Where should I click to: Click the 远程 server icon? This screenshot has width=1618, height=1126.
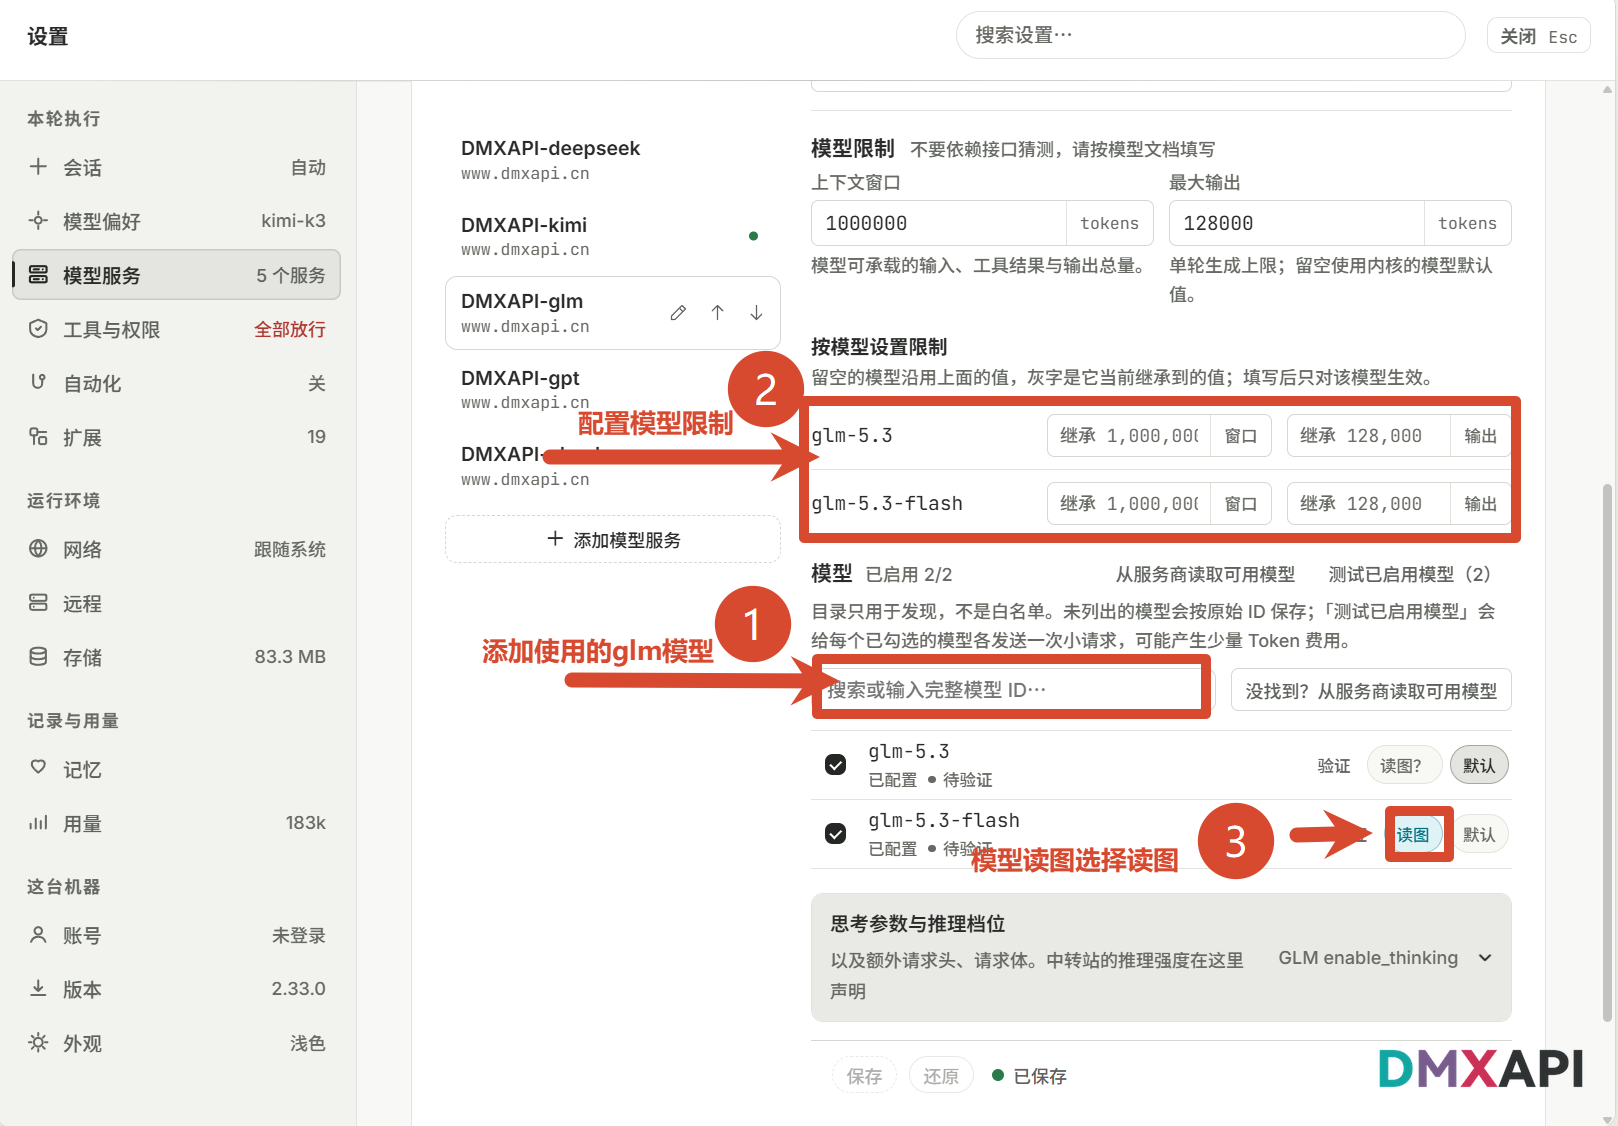(38, 602)
